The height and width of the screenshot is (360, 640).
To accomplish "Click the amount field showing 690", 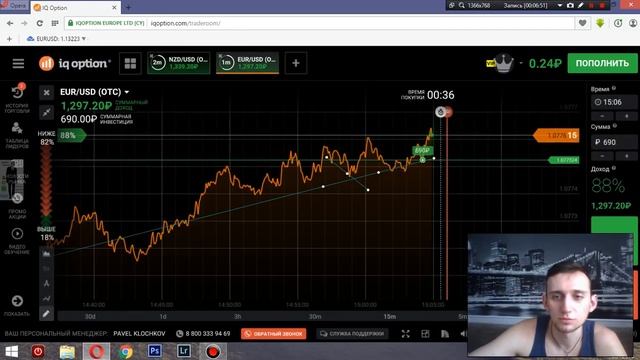I will tap(614, 142).
